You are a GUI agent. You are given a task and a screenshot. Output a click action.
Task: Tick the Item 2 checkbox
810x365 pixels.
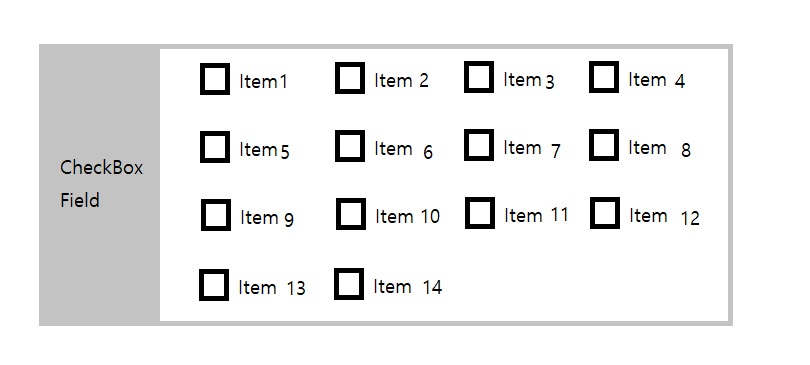click(x=350, y=78)
